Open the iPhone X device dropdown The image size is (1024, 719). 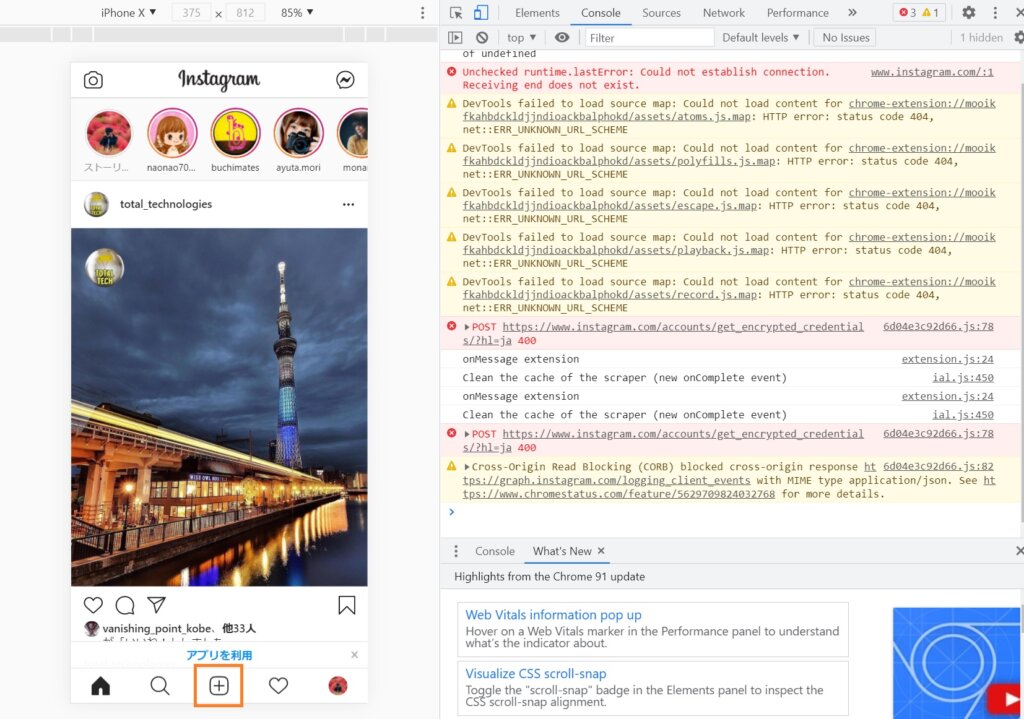pos(129,12)
